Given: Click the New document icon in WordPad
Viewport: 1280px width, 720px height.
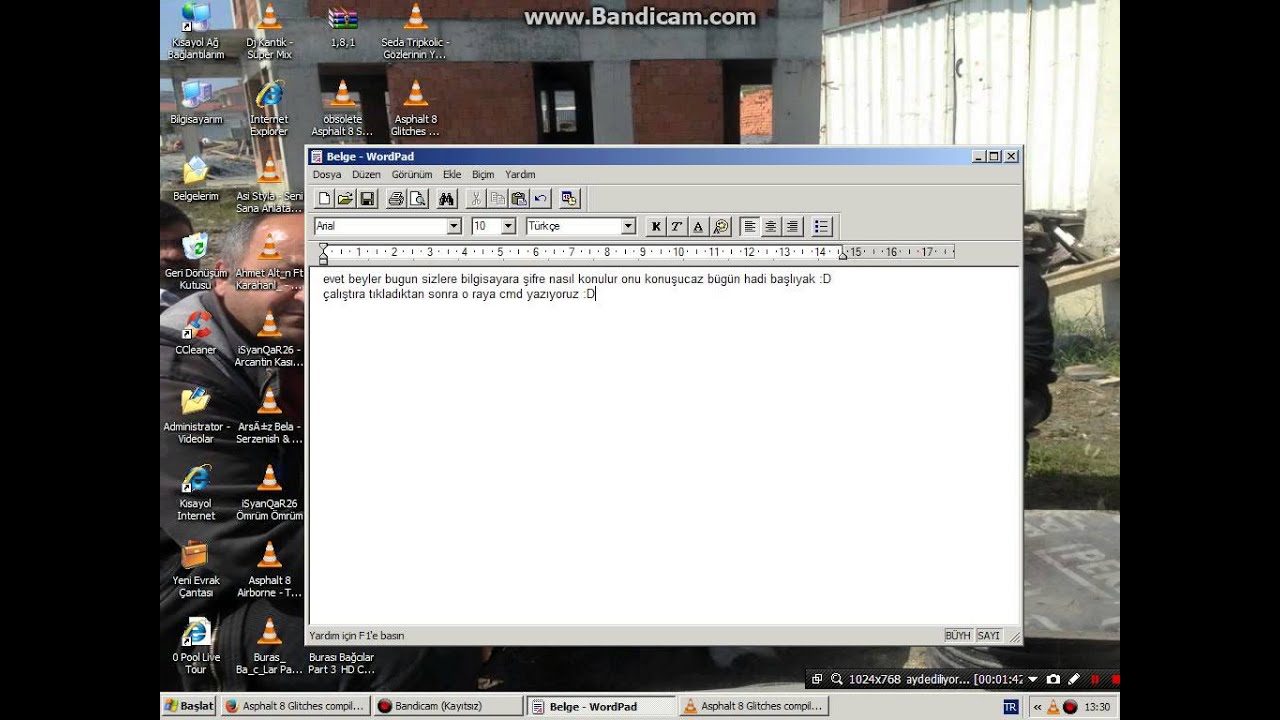Looking at the screenshot, I should [324, 199].
